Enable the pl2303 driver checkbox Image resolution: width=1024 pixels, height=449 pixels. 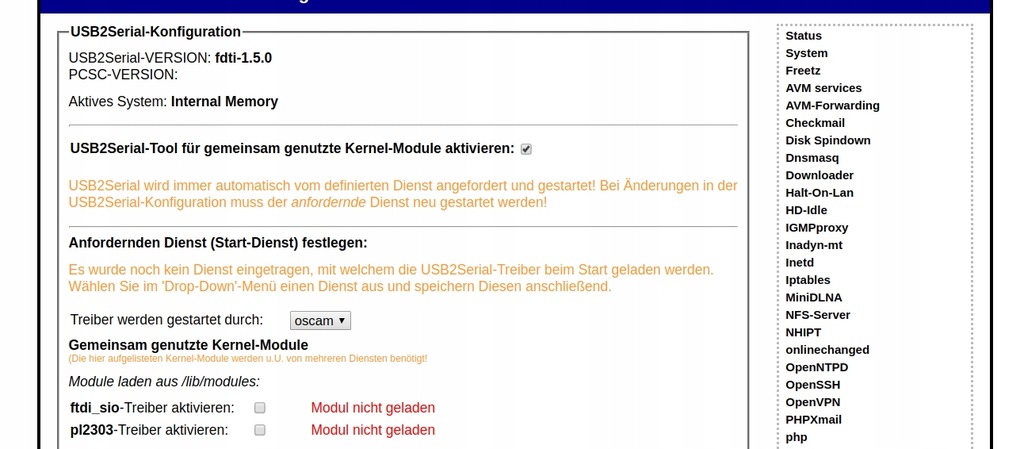pos(260,430)
